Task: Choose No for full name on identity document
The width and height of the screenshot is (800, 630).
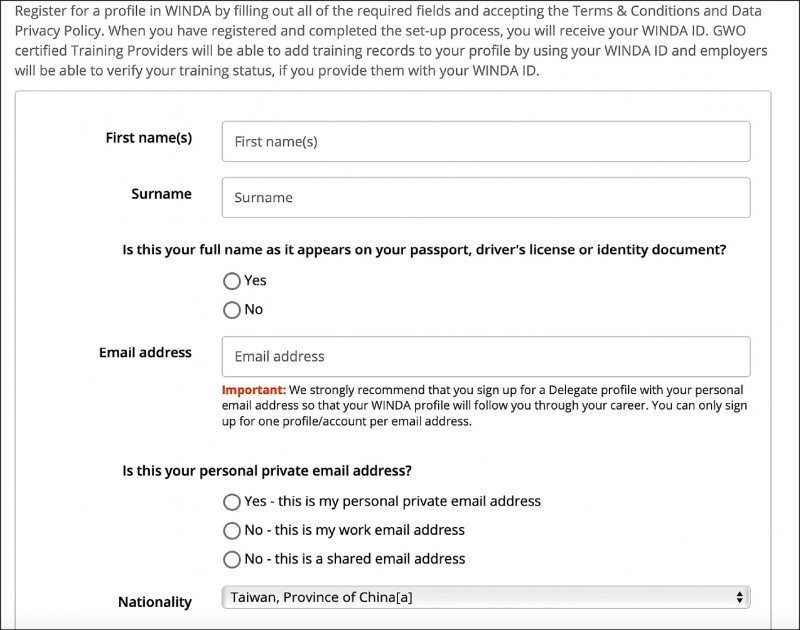Action: coord(232,310)
